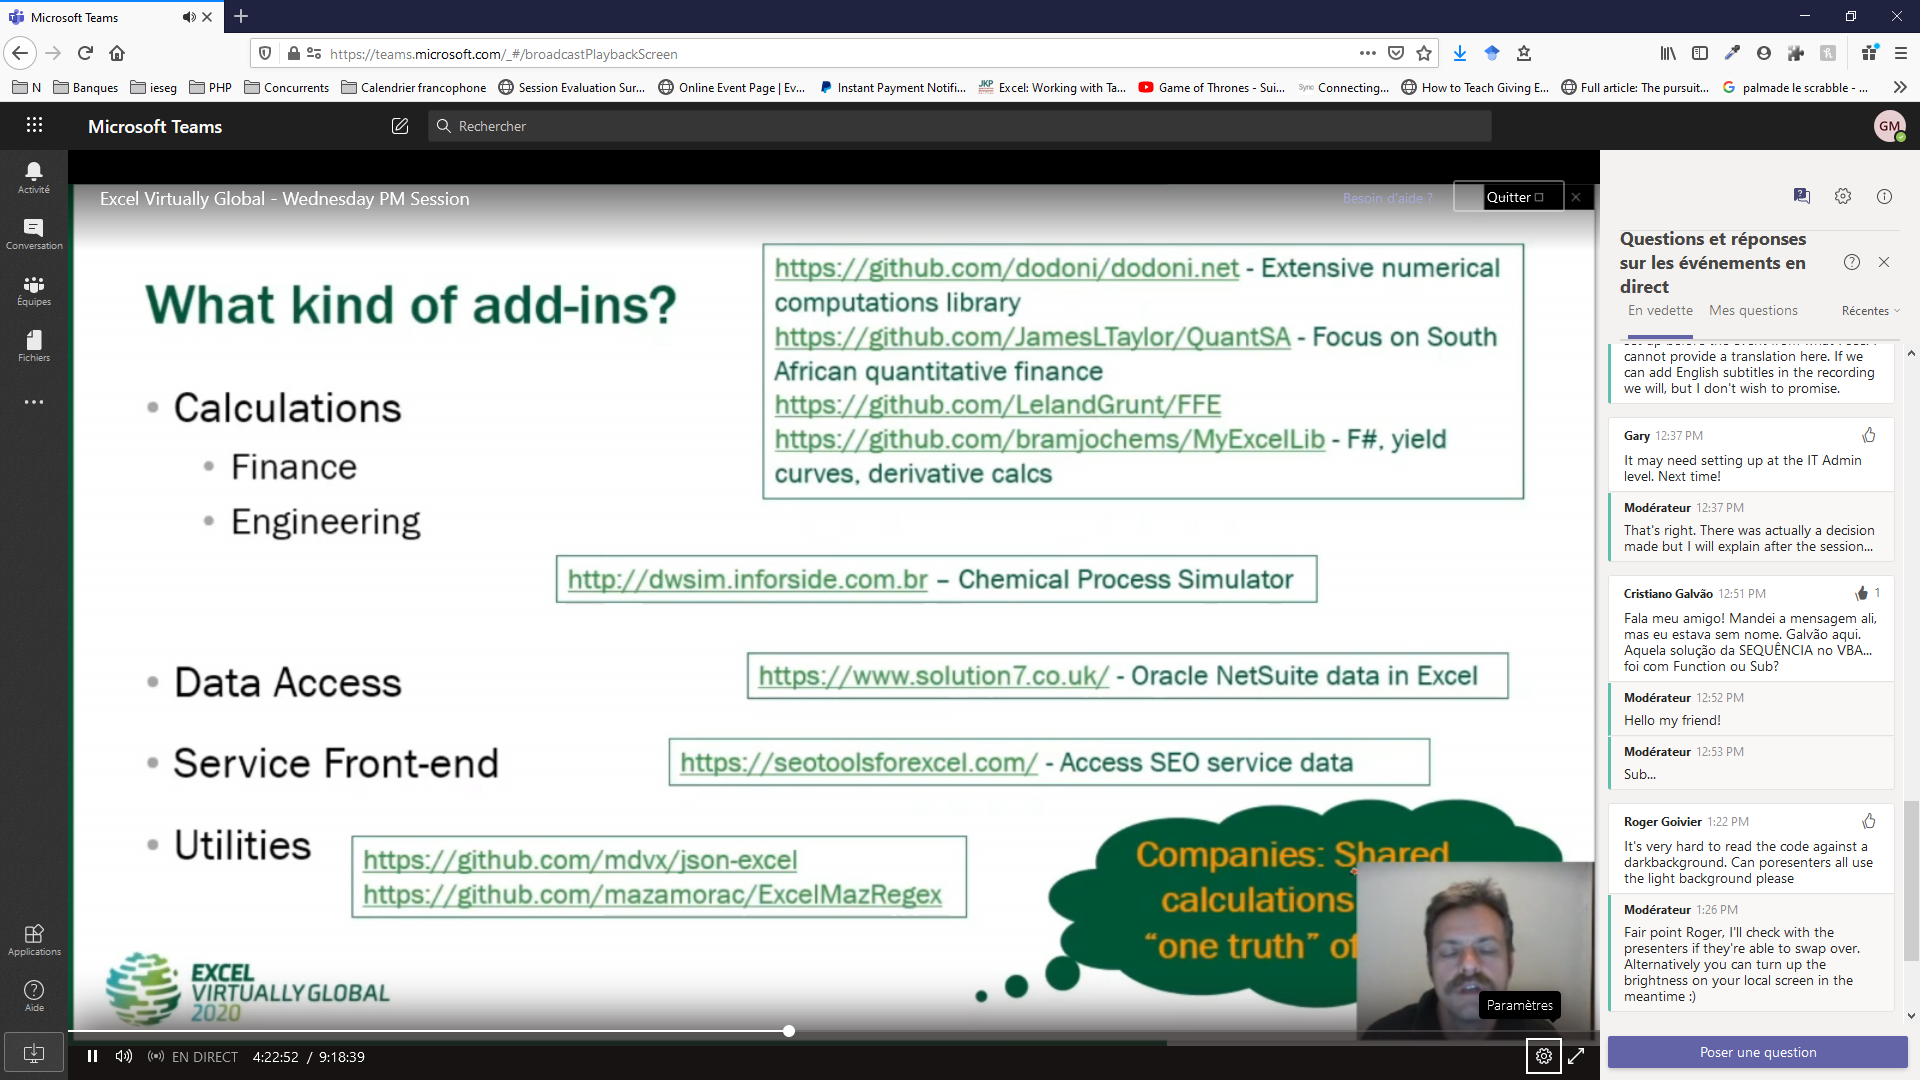This screenshot has width=1920, height=1080.
Task: Like Roger Goivier's 1:22 PM question
Action: 1869,821
